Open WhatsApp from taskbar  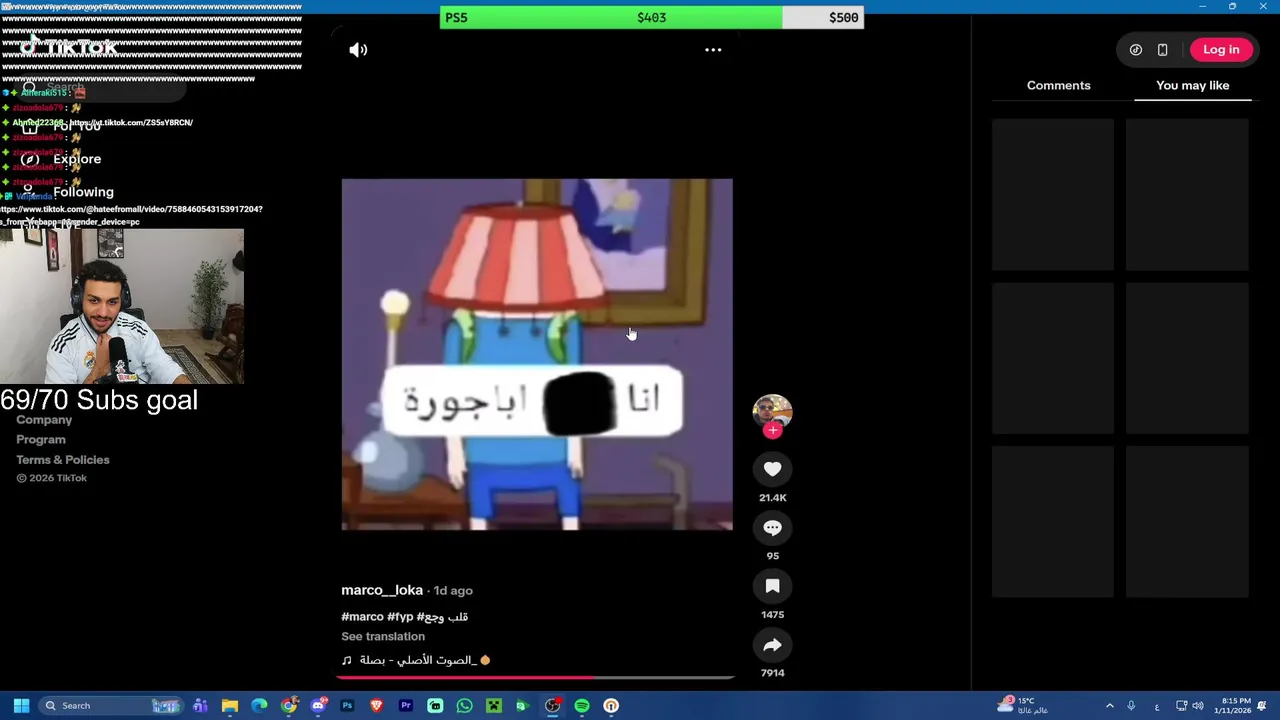(464, 705)
